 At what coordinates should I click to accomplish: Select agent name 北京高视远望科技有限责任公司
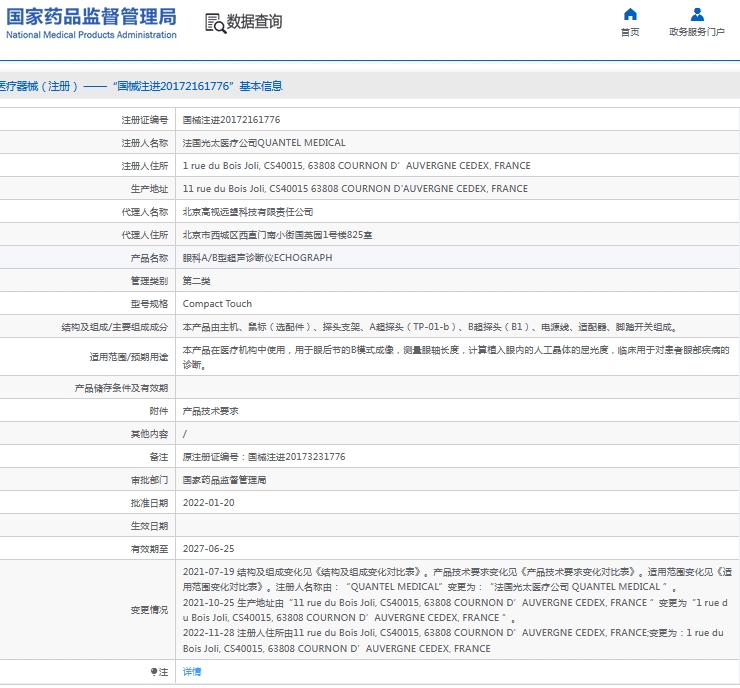coord(248,212)
